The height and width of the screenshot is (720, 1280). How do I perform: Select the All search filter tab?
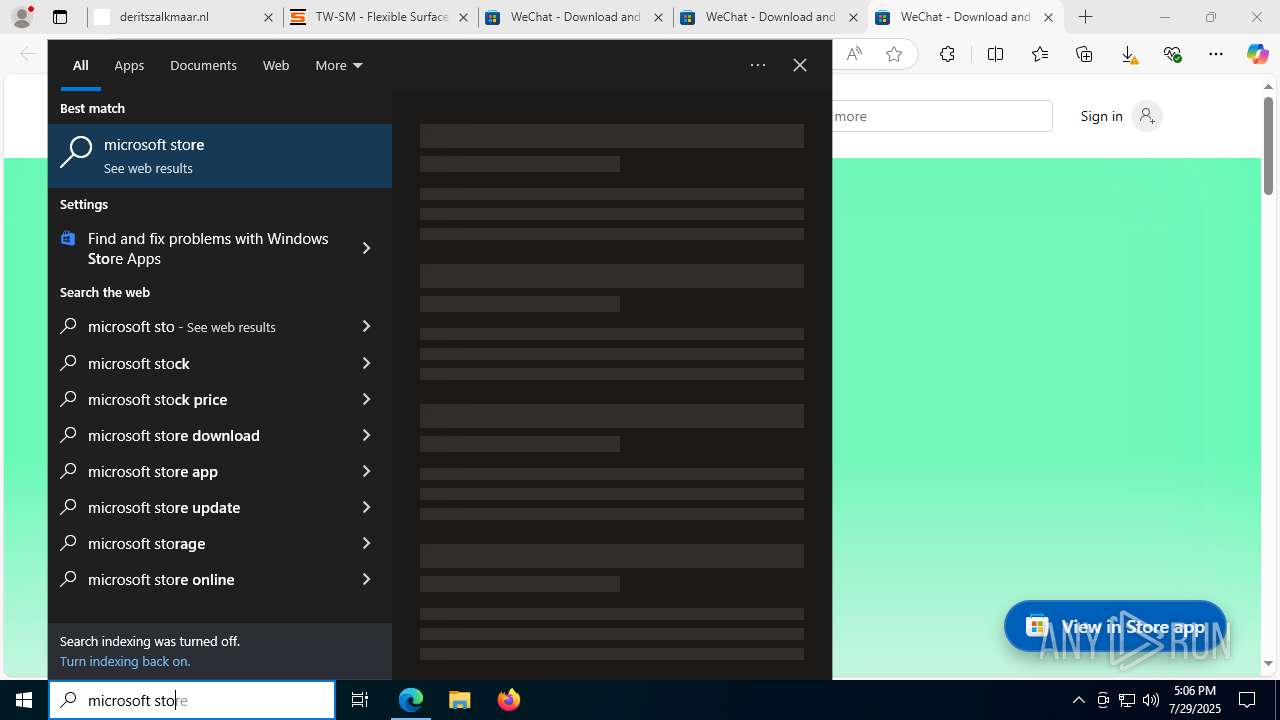[81, 65]
